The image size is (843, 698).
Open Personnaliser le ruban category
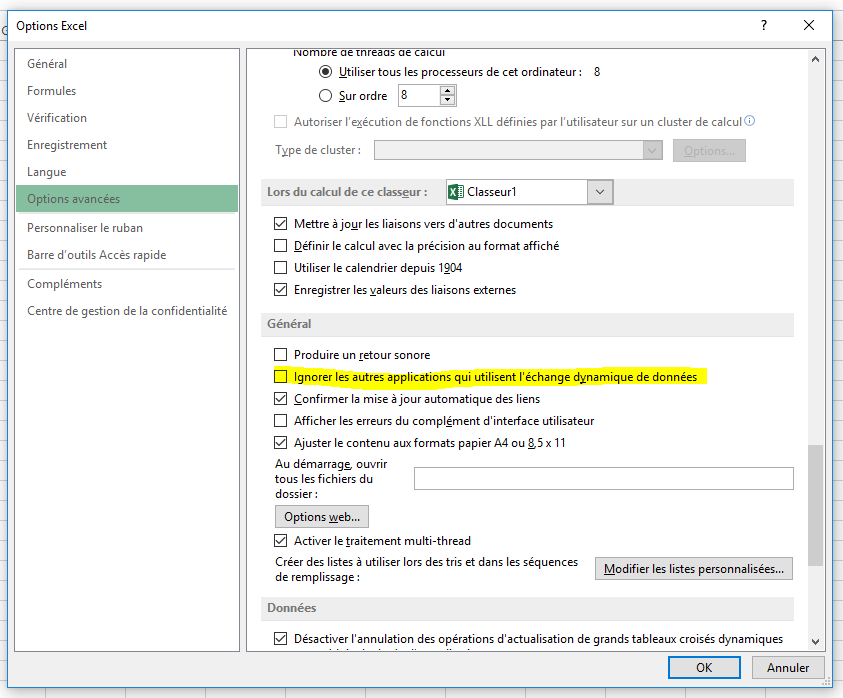tap(127, 228)
